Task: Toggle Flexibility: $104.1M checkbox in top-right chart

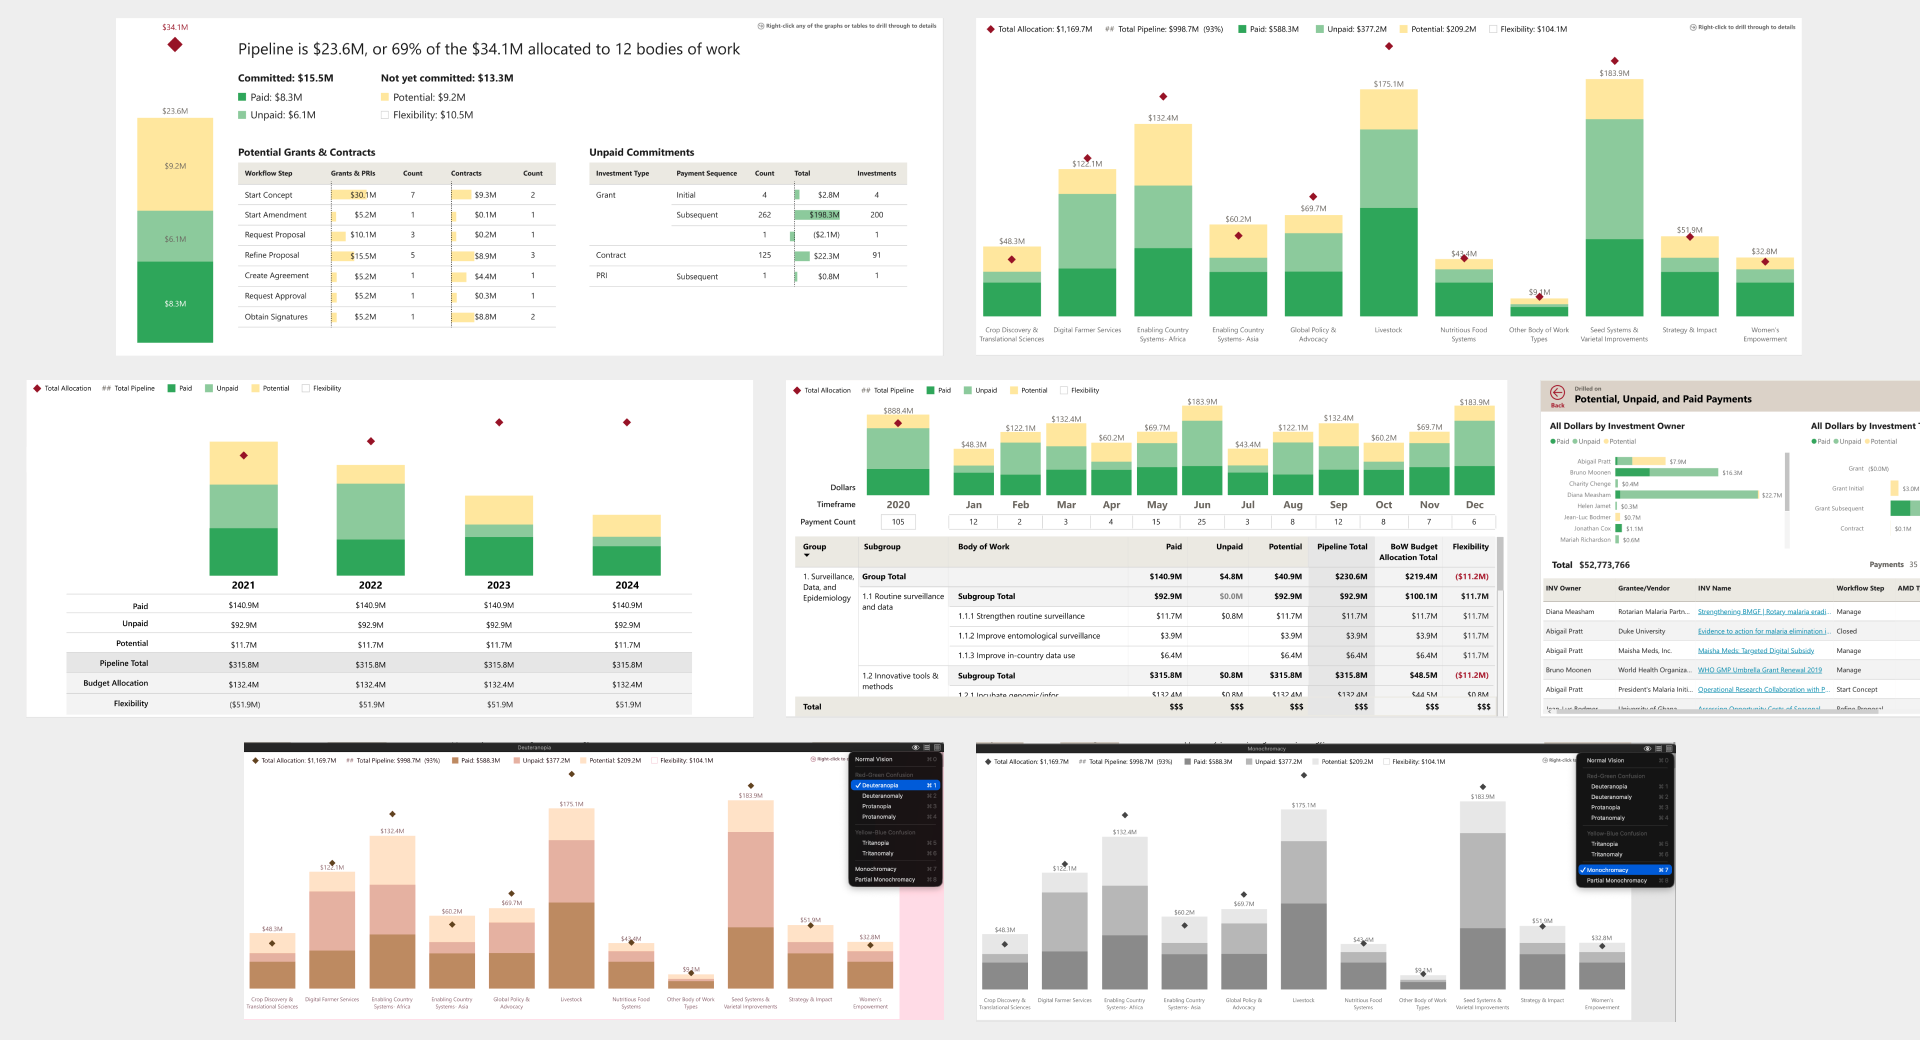Action: [x=1493, y=29]
